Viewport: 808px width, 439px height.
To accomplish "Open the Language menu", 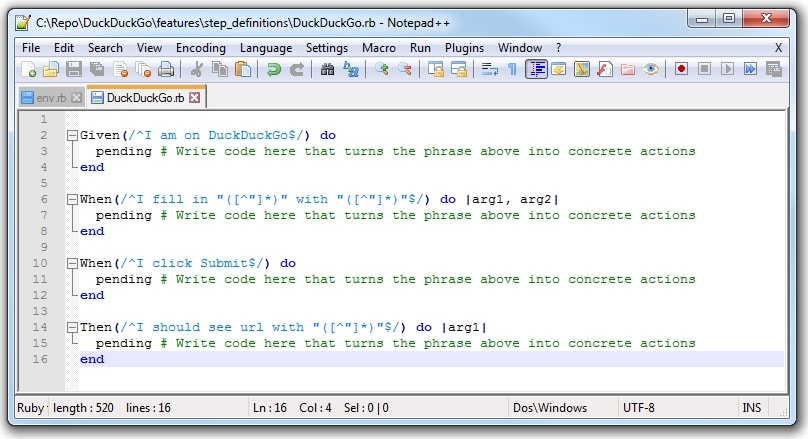I will coord(266,48).
